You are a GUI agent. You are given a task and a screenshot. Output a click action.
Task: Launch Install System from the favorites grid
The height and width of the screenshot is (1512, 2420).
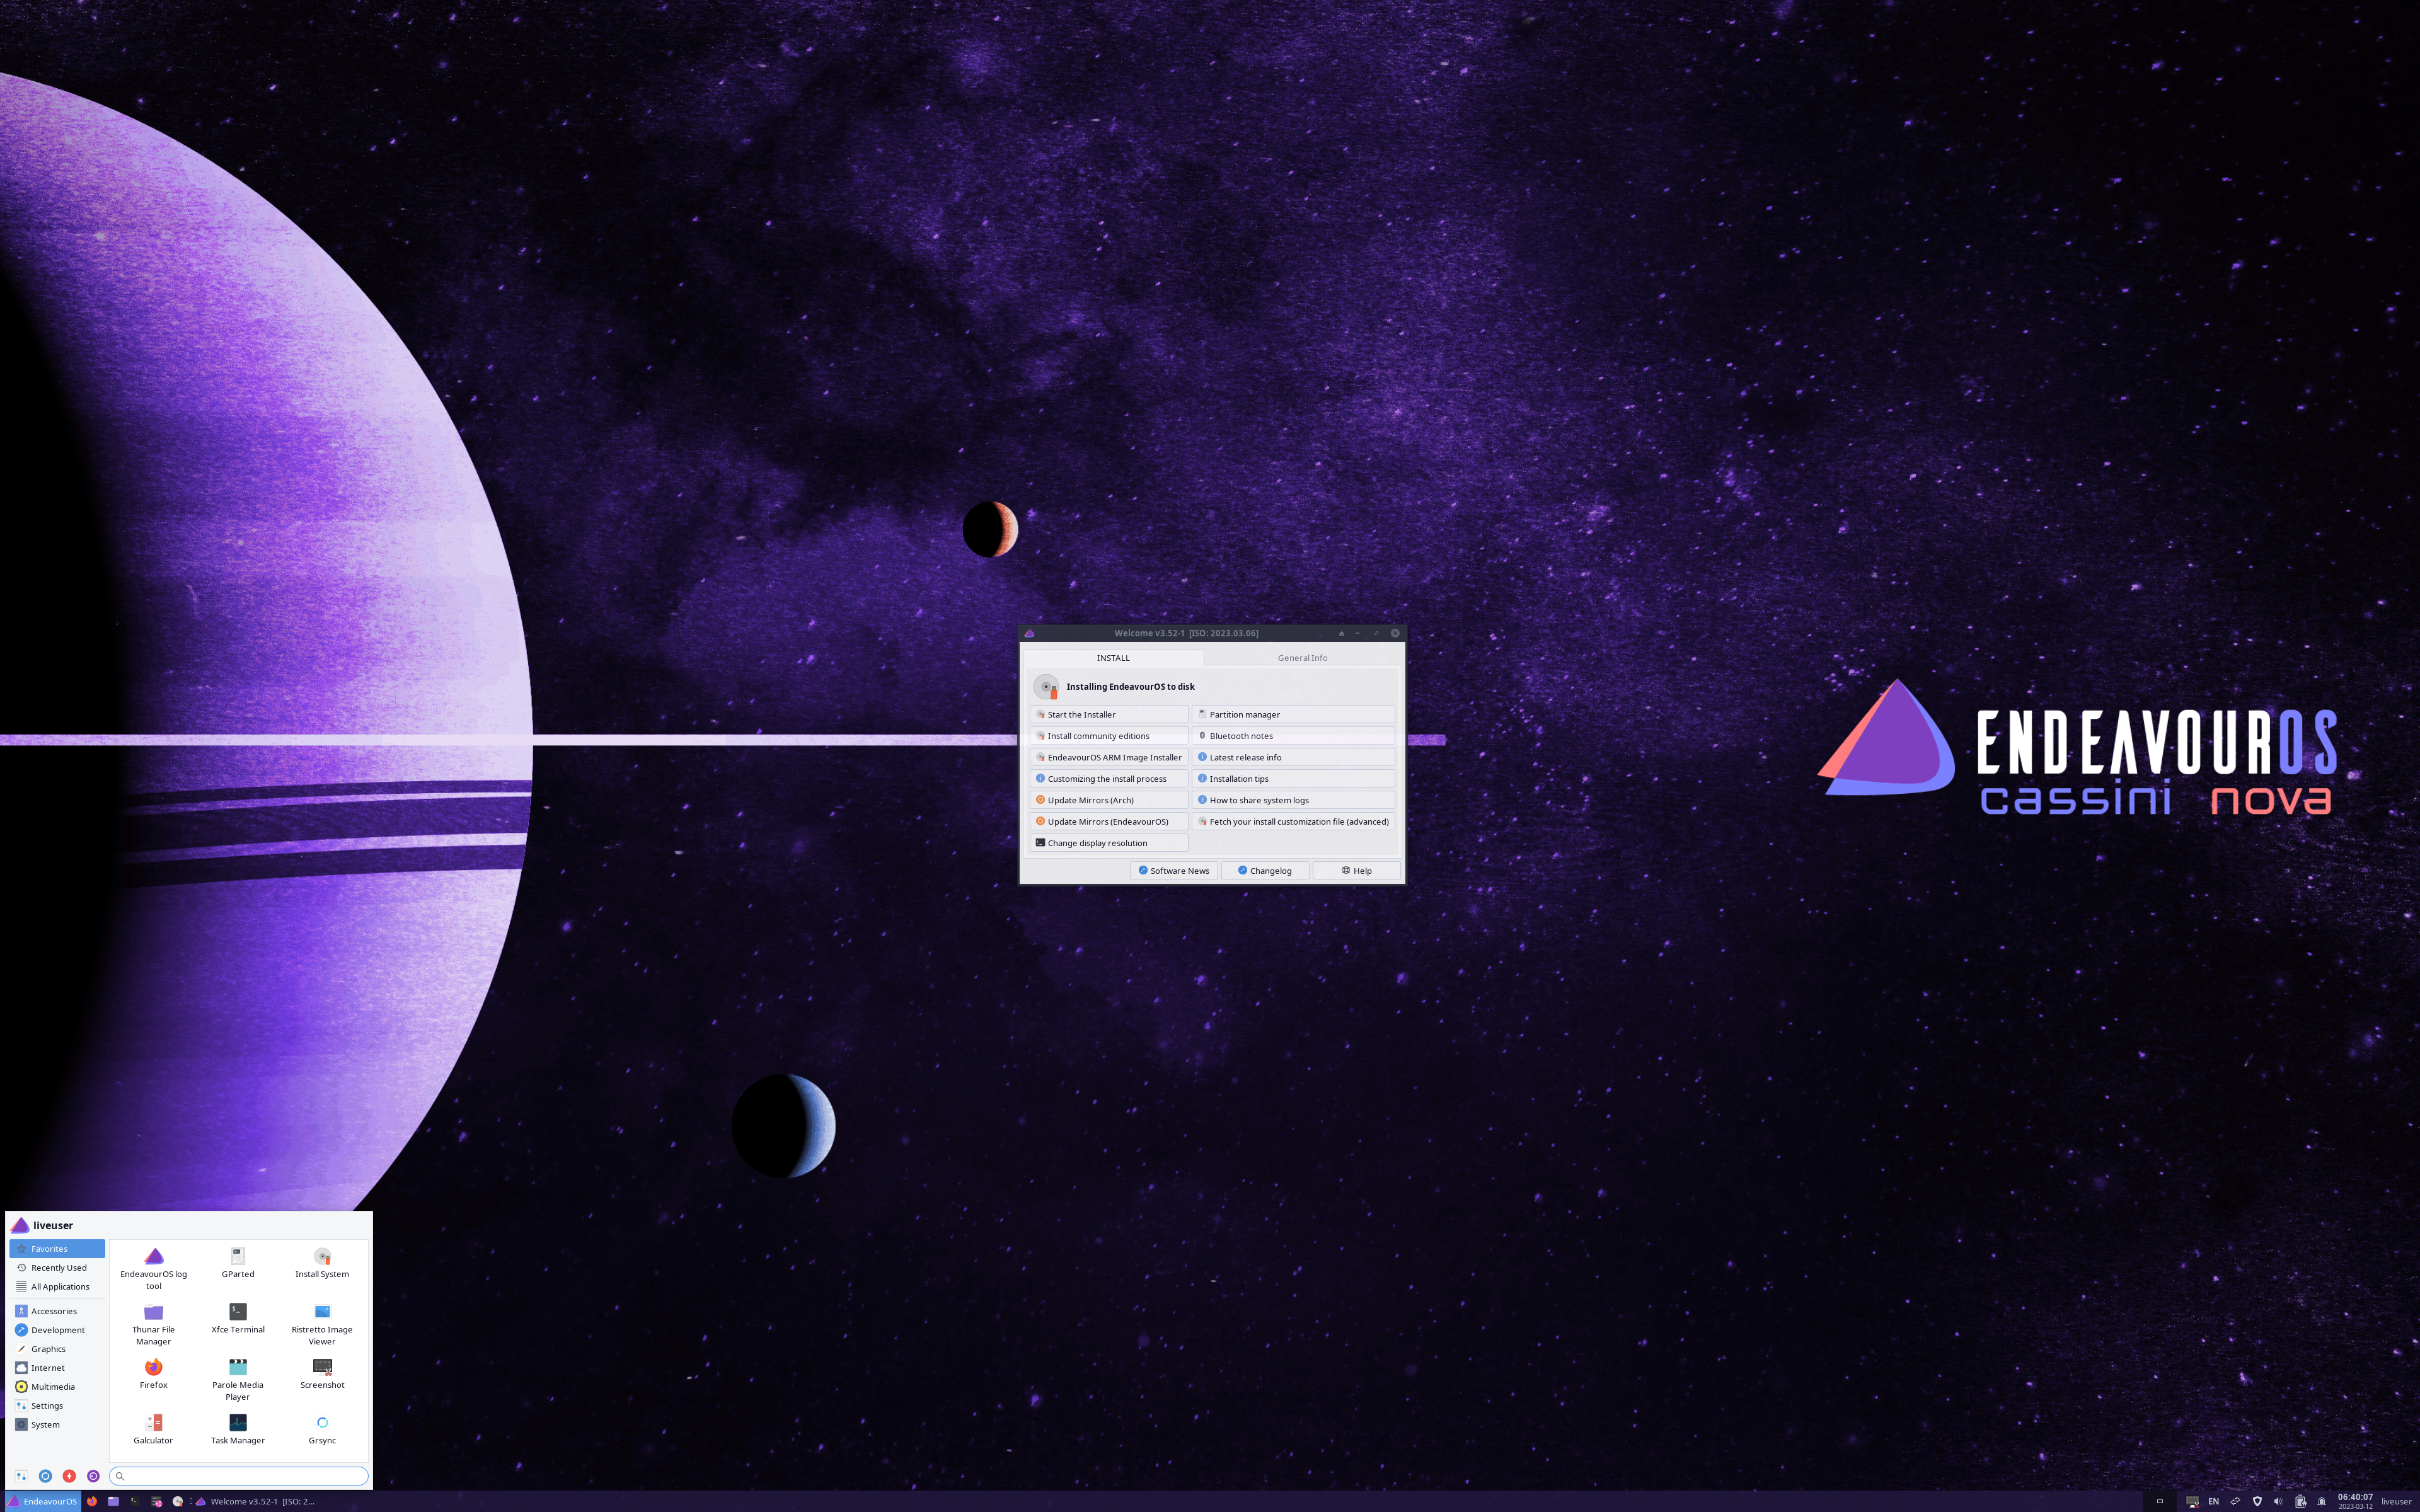[322, 1263]
